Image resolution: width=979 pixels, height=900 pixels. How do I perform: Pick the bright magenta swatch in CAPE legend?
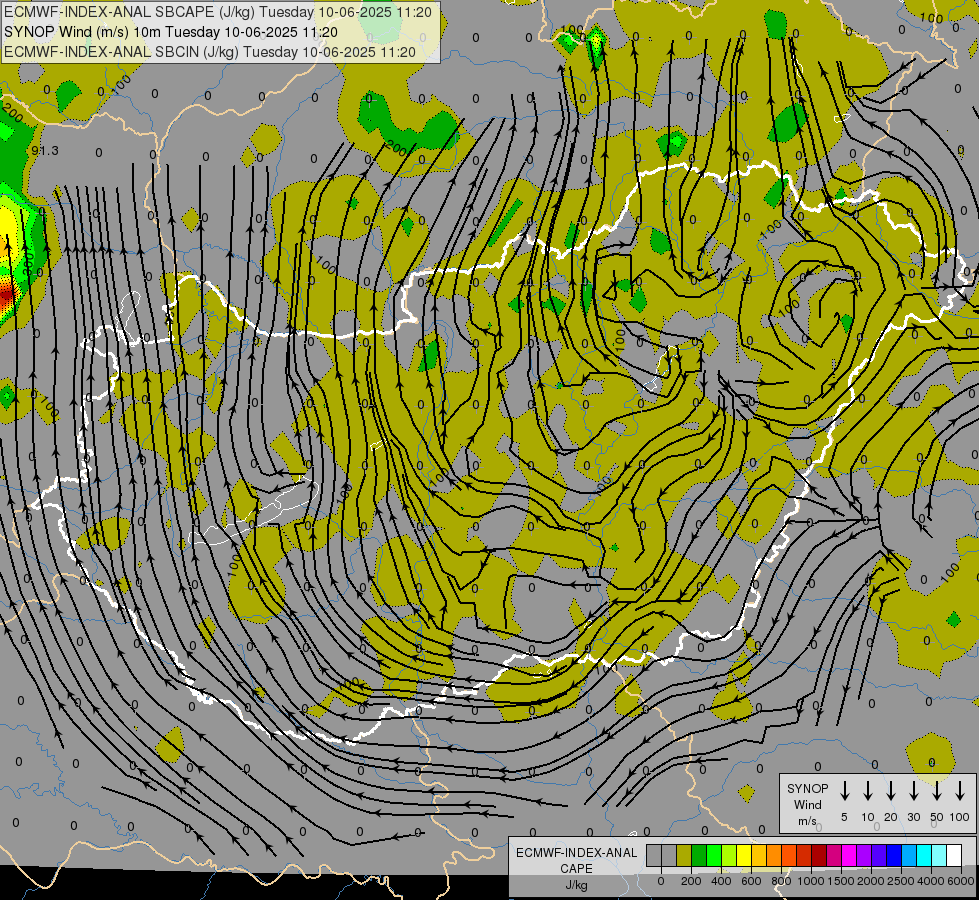(849, 856)
